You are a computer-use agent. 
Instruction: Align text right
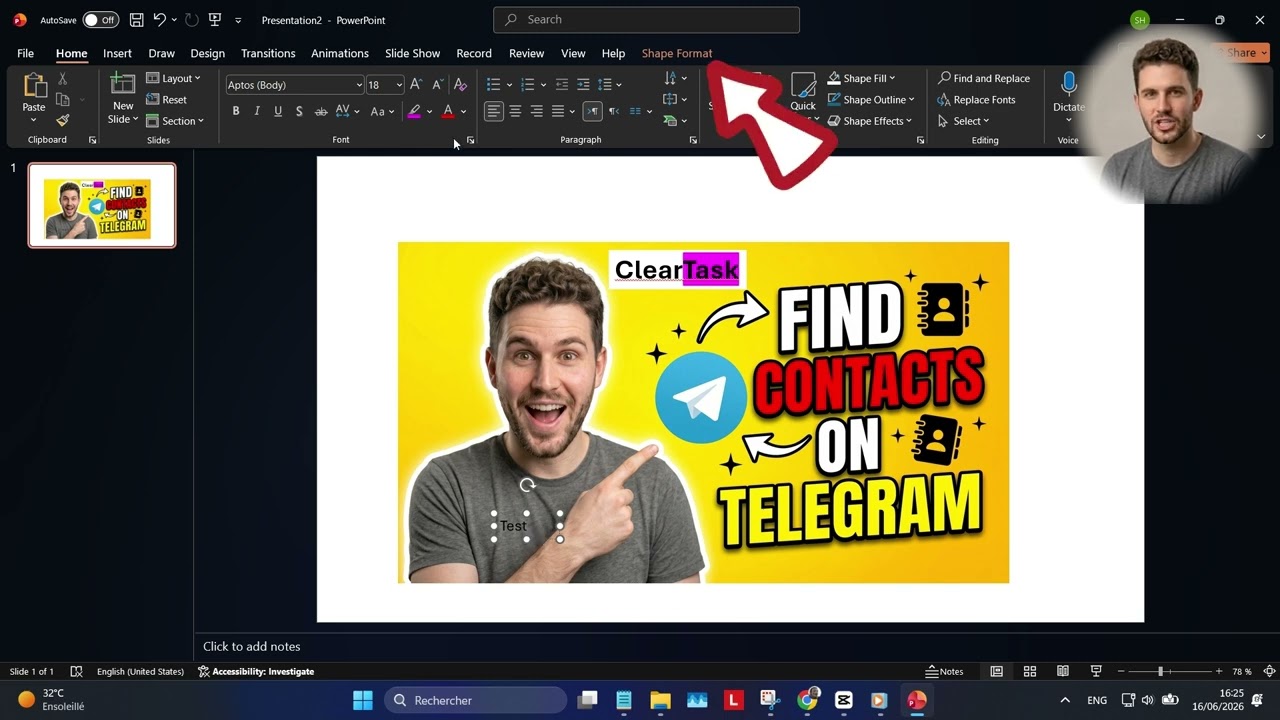pyautogui.click(x=536, y=111)
